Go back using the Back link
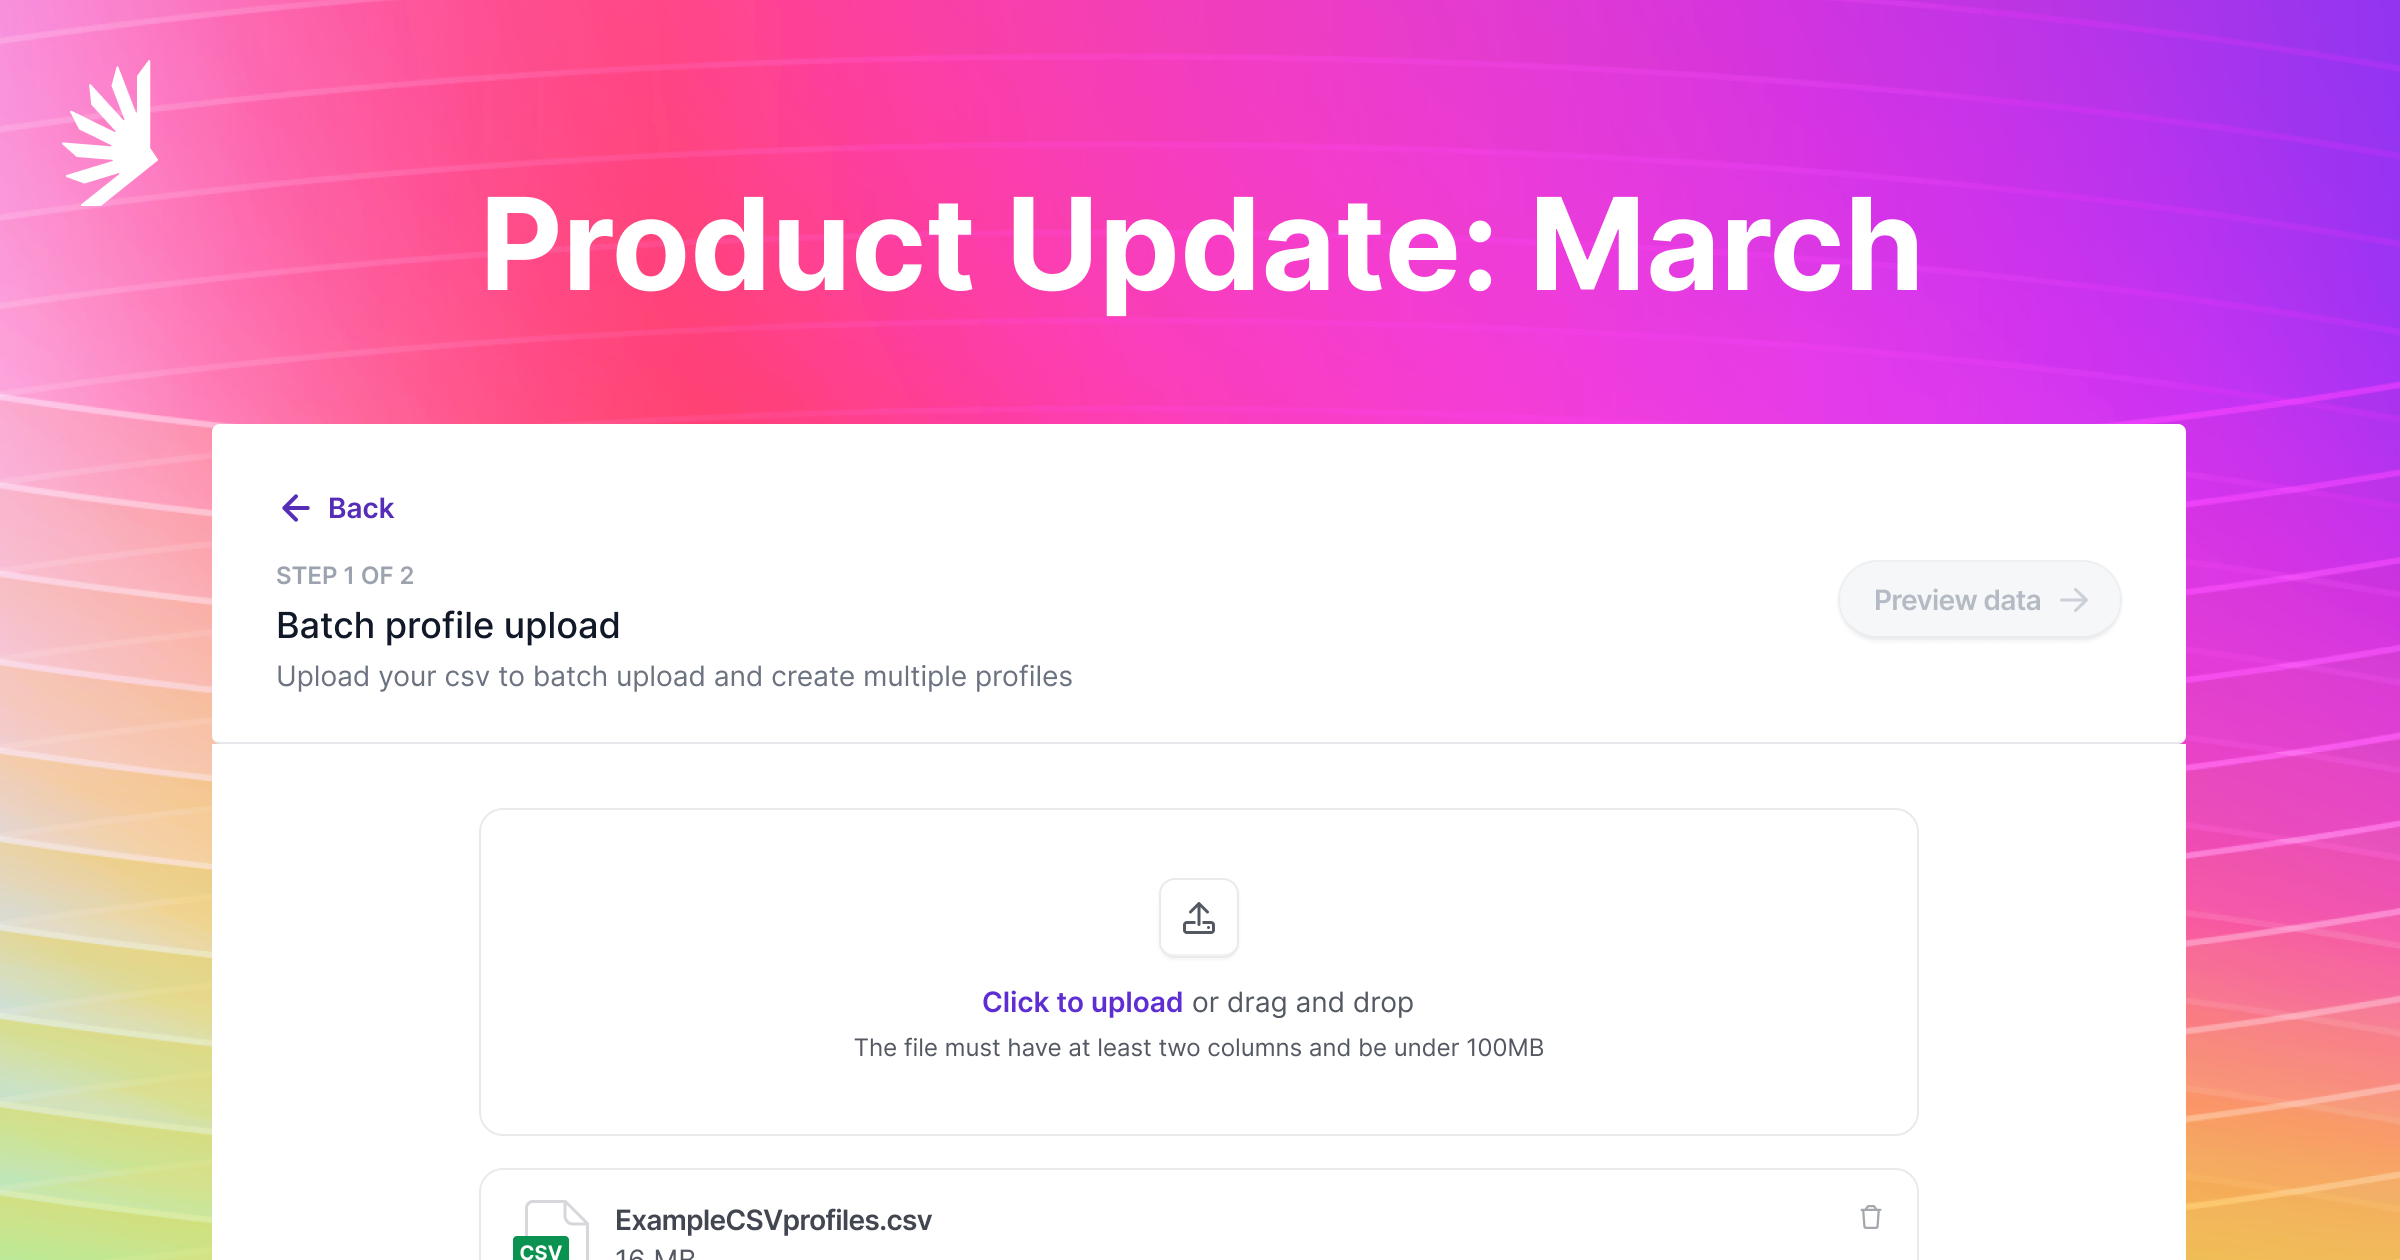Viewport: 2400px width, 1260px height. (x=361, y=508)
